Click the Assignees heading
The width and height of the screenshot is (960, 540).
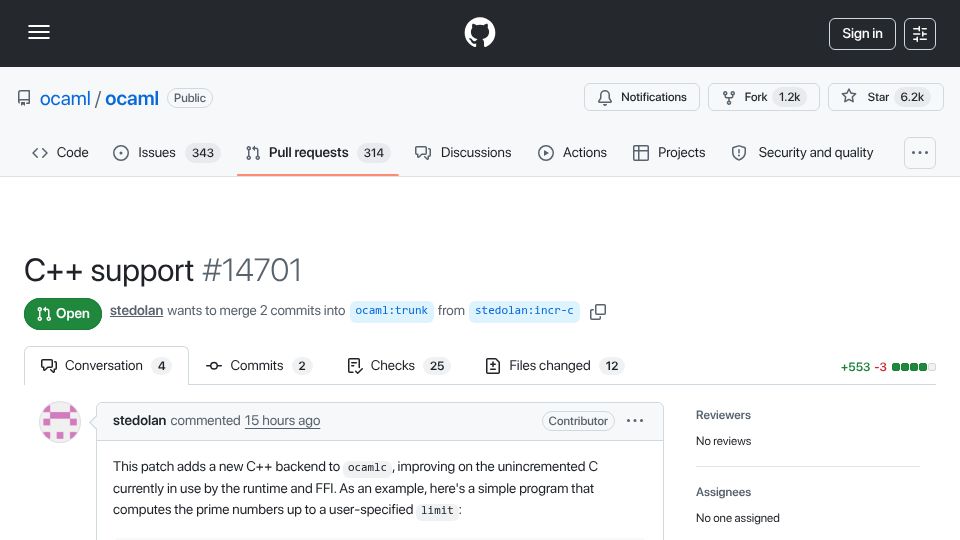723,492
